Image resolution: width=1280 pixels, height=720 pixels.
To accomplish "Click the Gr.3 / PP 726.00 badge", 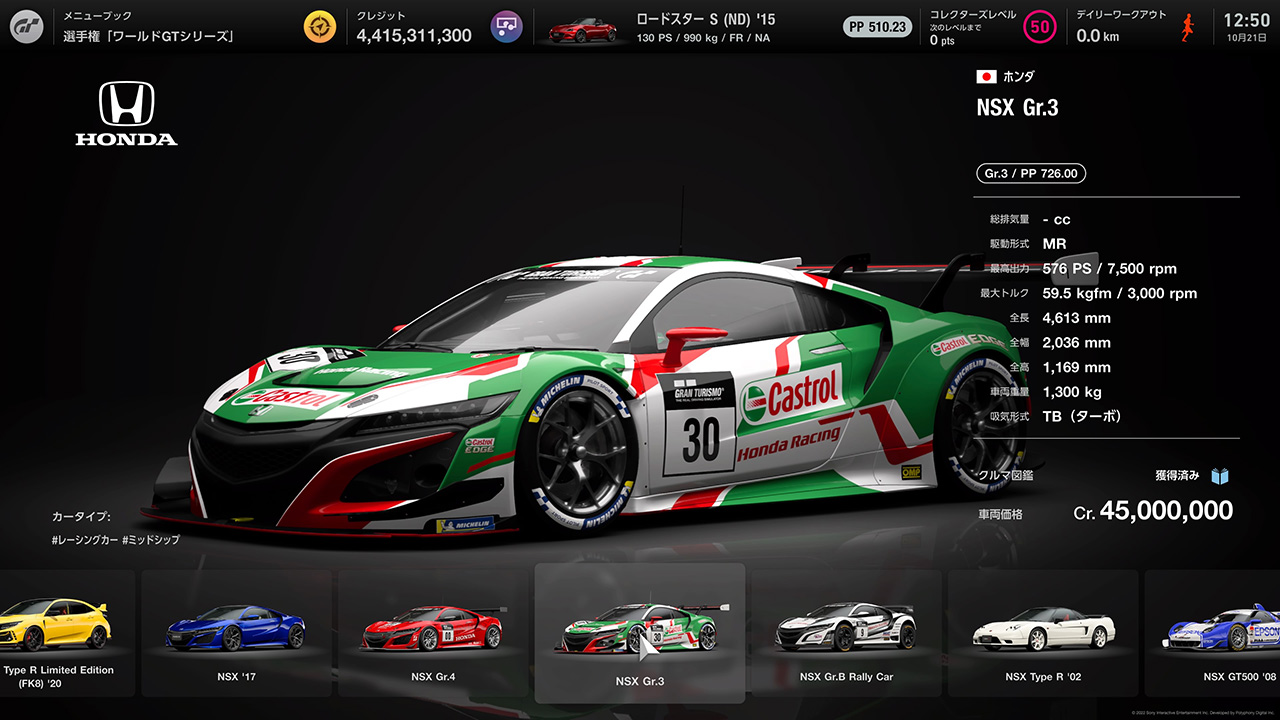I will [1031, 173].
